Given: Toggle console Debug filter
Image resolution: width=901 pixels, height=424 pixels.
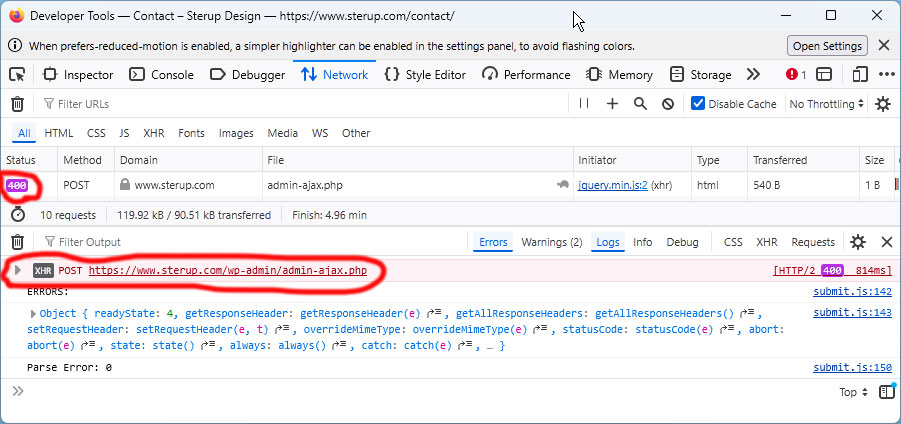Looking at the screenshot, I should pyautogui.click(x=682, y=242).
